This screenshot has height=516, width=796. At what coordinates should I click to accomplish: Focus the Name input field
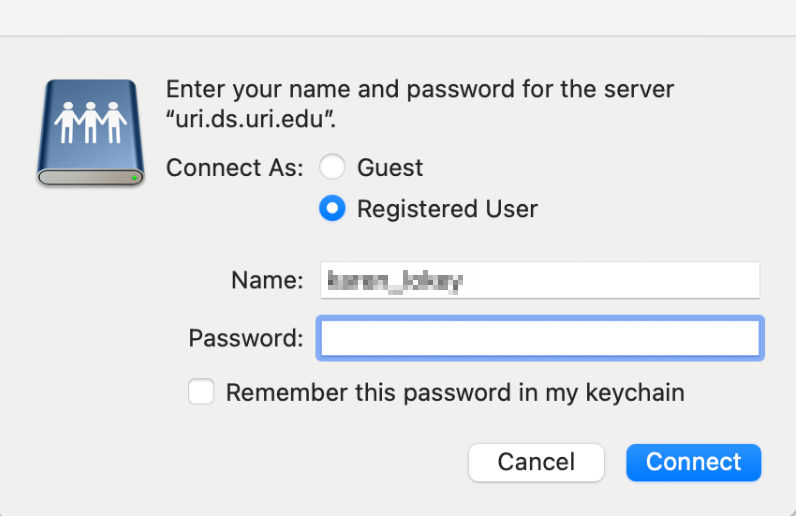[x=540, y=280]
